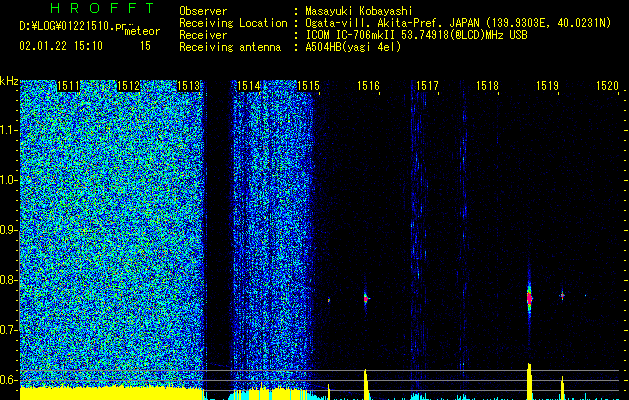Click the Receiving antenna label

(230, 47)
